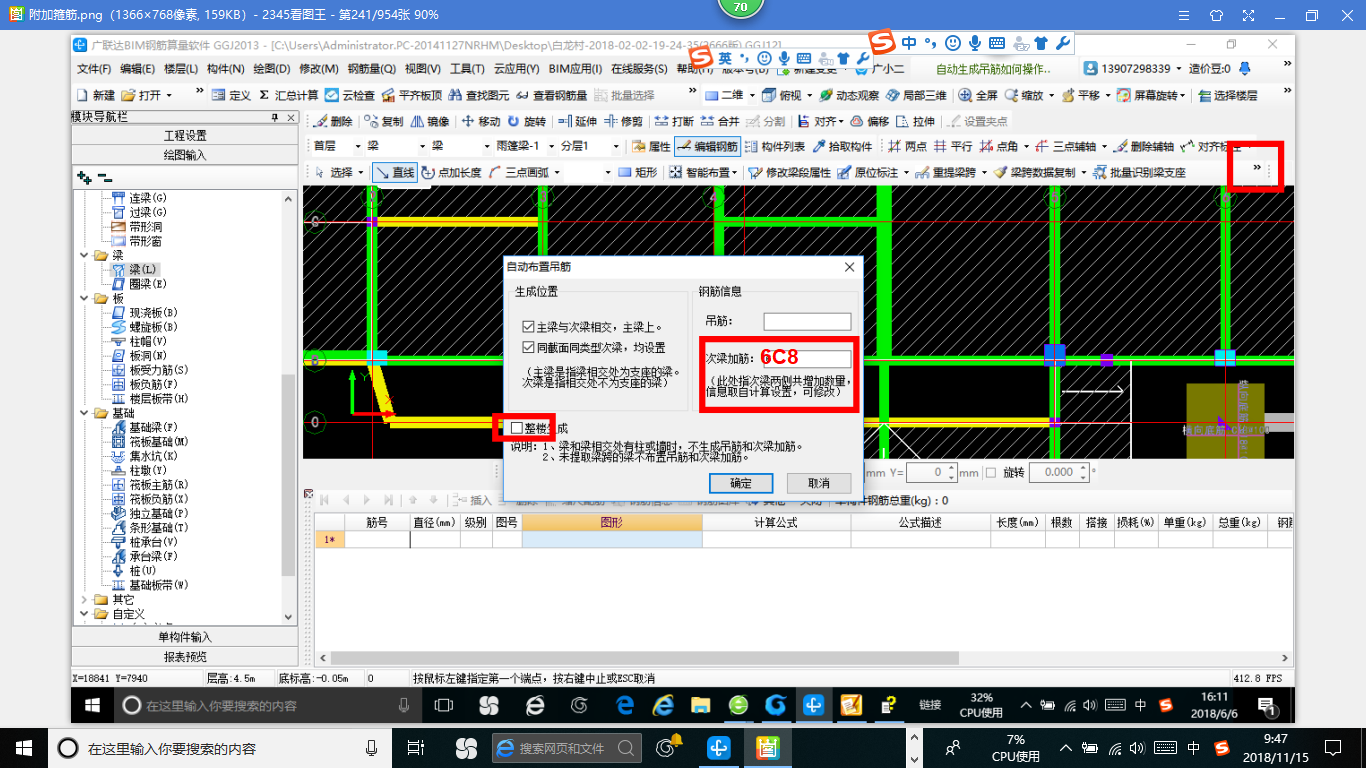Screen dimensions: 1366x768
Task: Toggle 同截面同类型次梁 checkbox
Action: [x=528, y=347]
